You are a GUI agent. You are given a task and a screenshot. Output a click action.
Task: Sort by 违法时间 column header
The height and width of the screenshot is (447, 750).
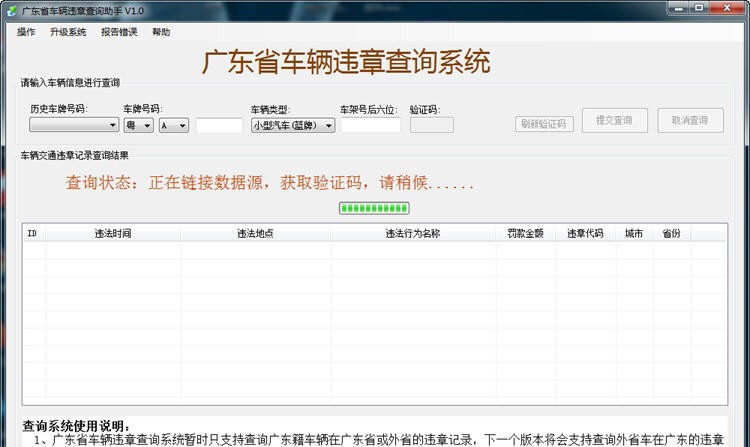pos(113,233)
